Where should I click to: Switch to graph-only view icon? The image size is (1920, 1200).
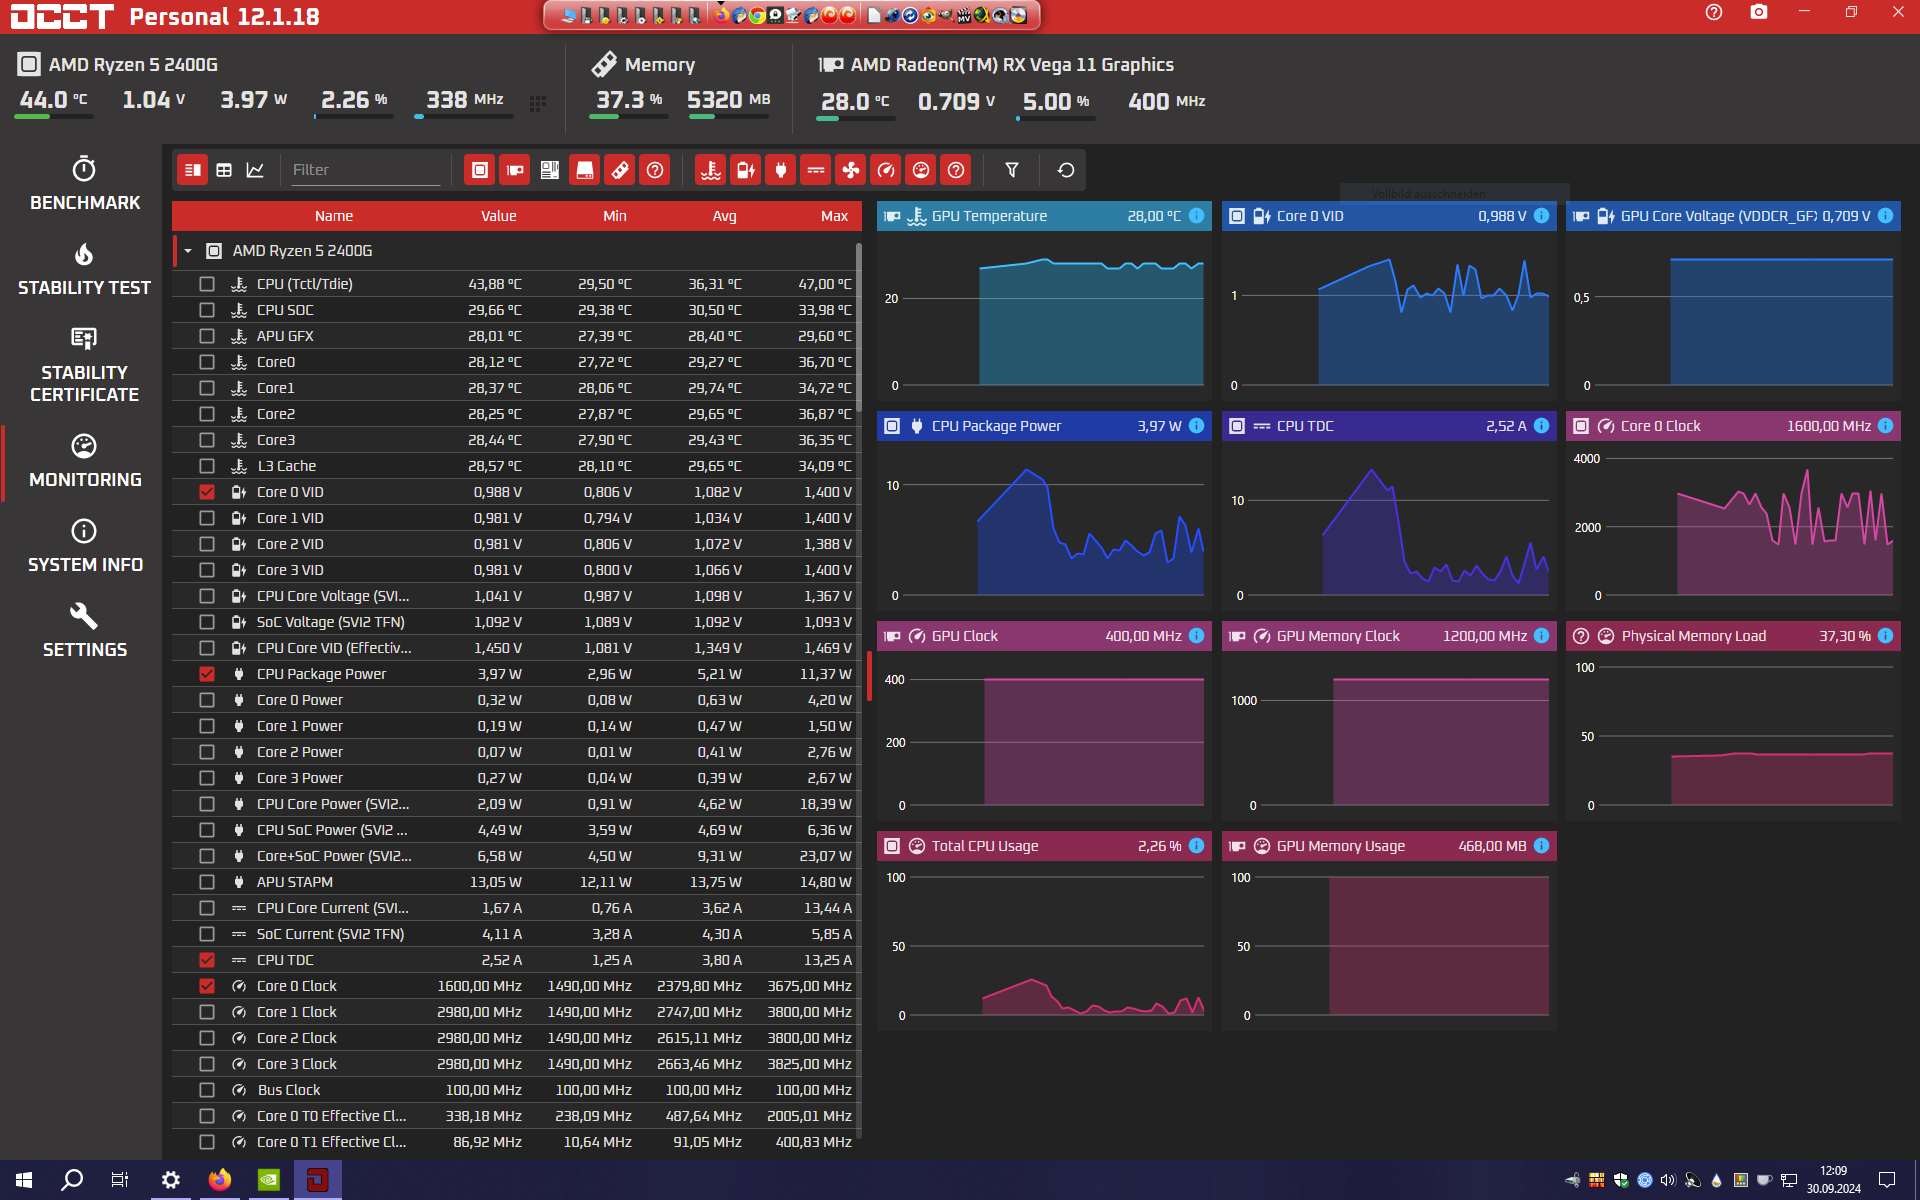click(256, 170)
